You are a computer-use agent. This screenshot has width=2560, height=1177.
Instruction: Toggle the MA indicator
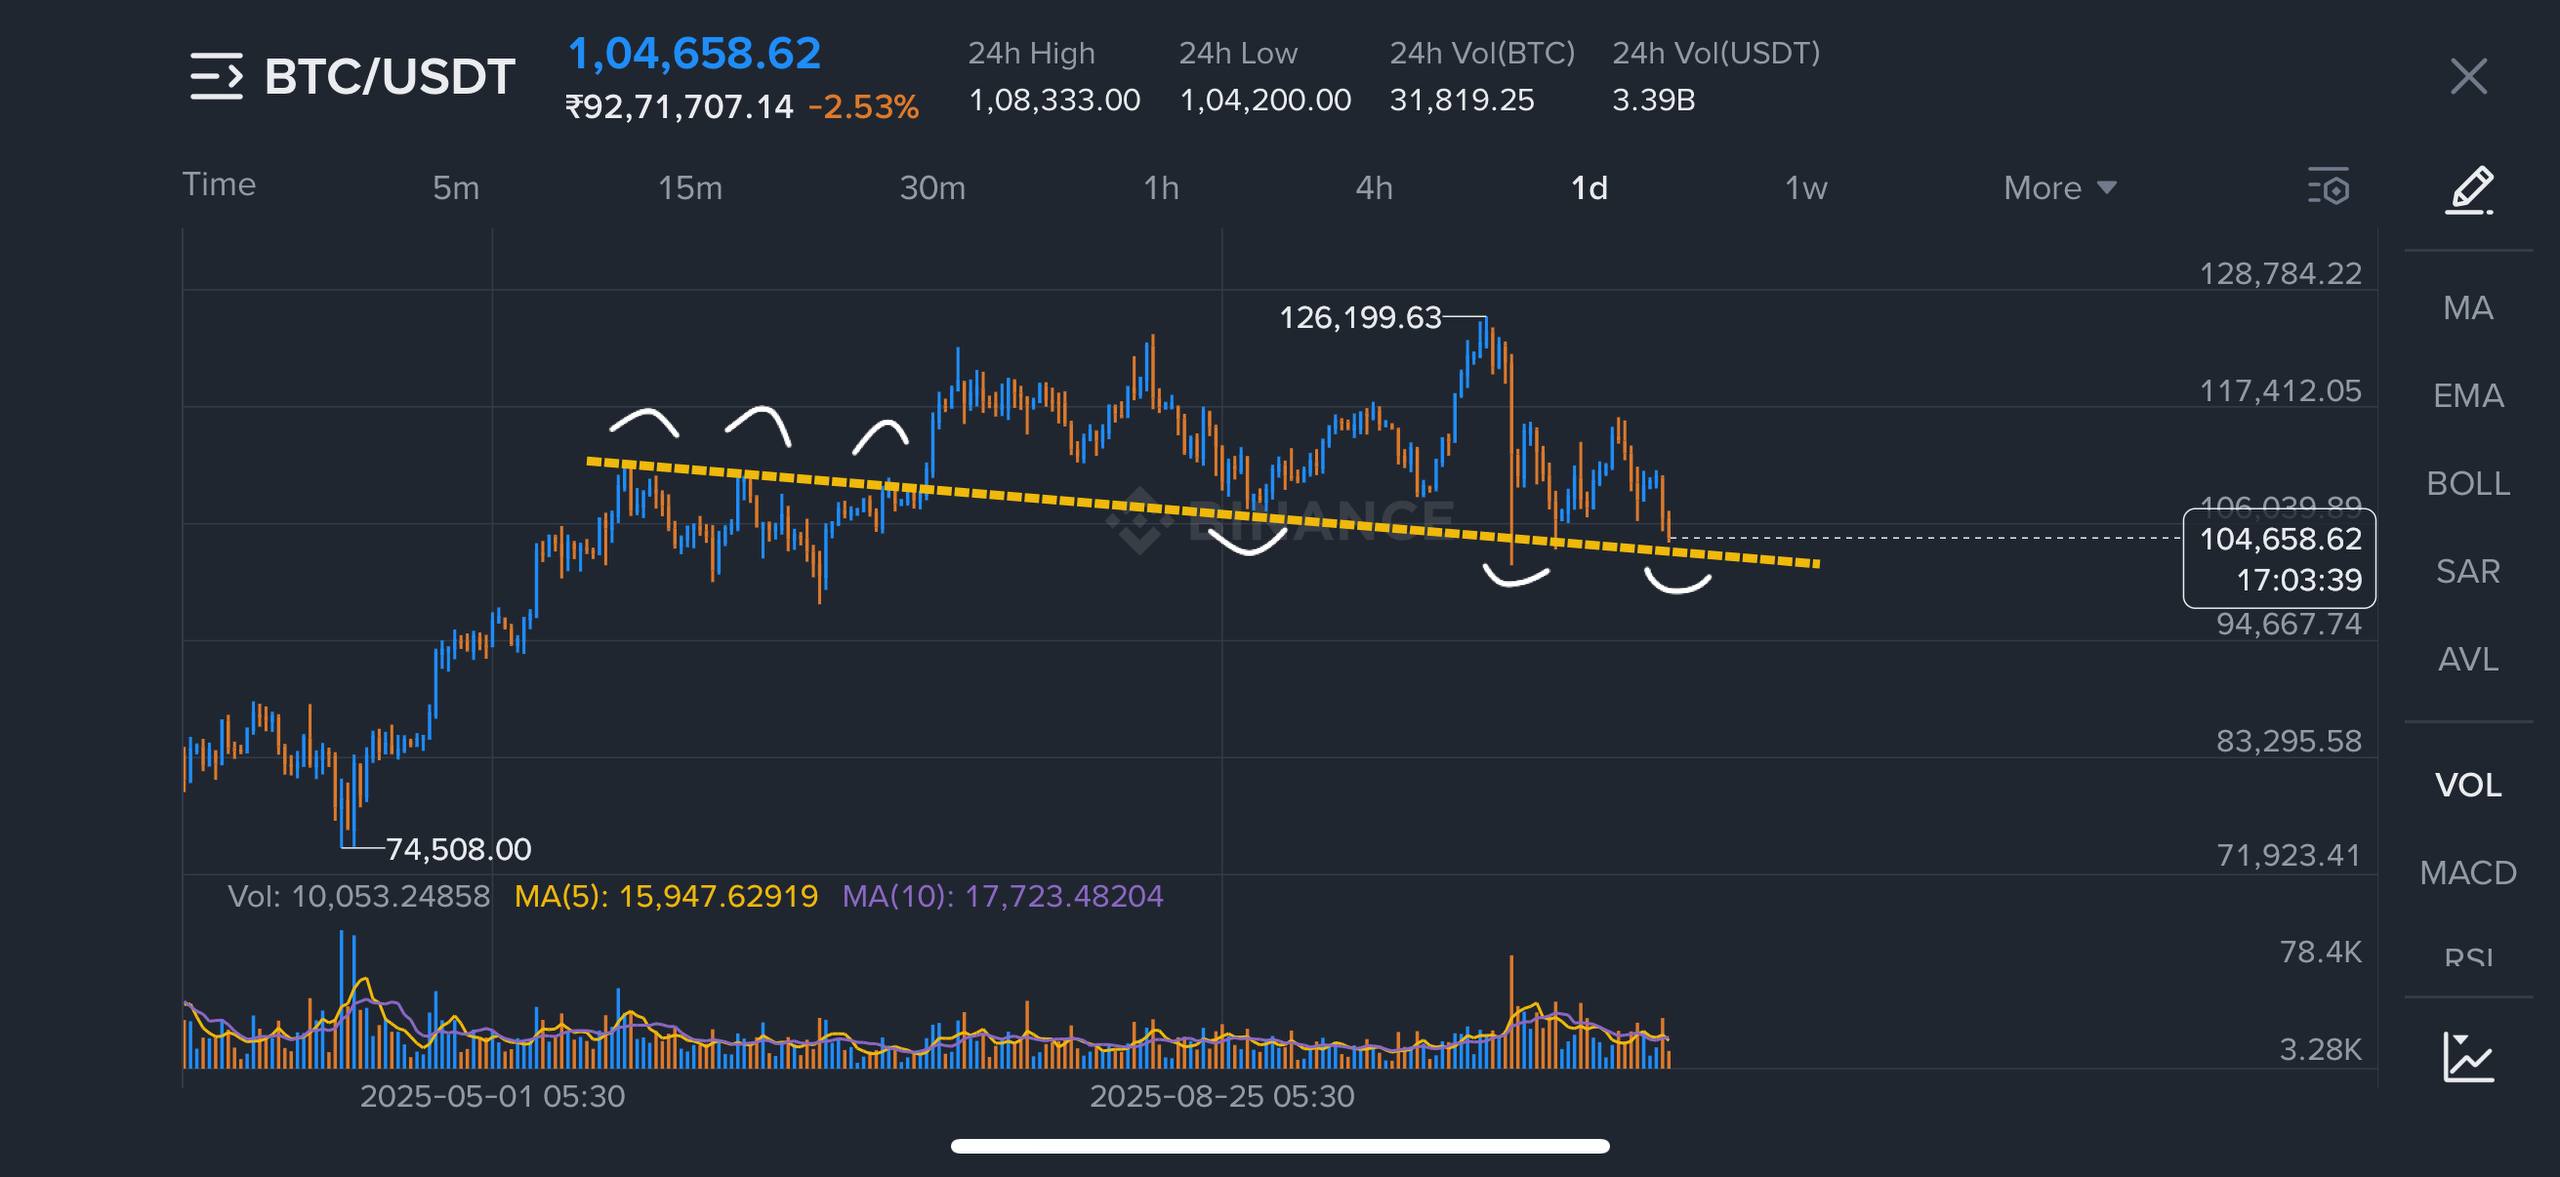2468,308
